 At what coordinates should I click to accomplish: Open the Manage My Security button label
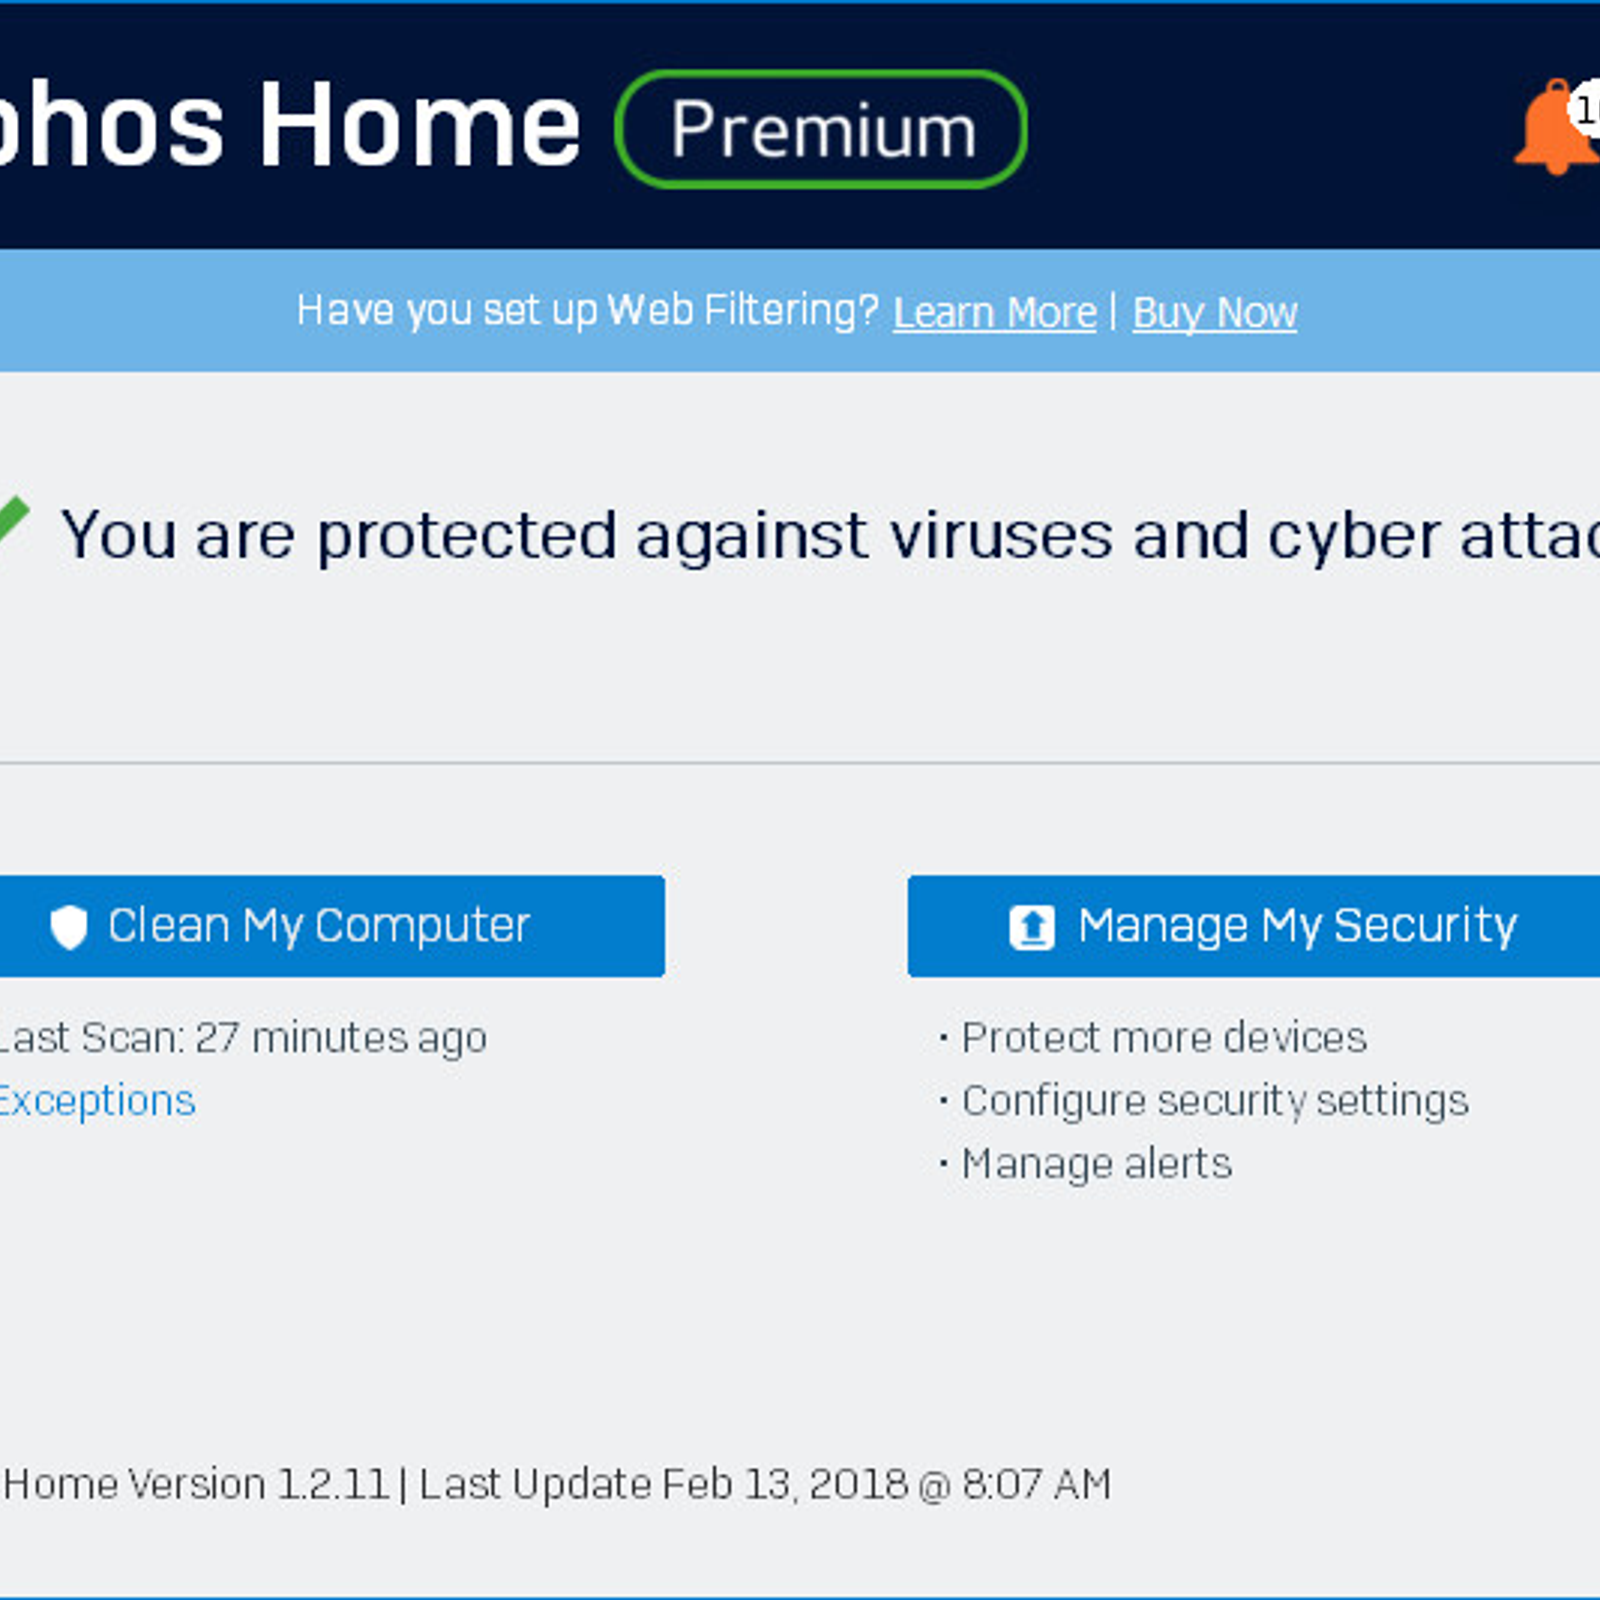point(1298,926)
